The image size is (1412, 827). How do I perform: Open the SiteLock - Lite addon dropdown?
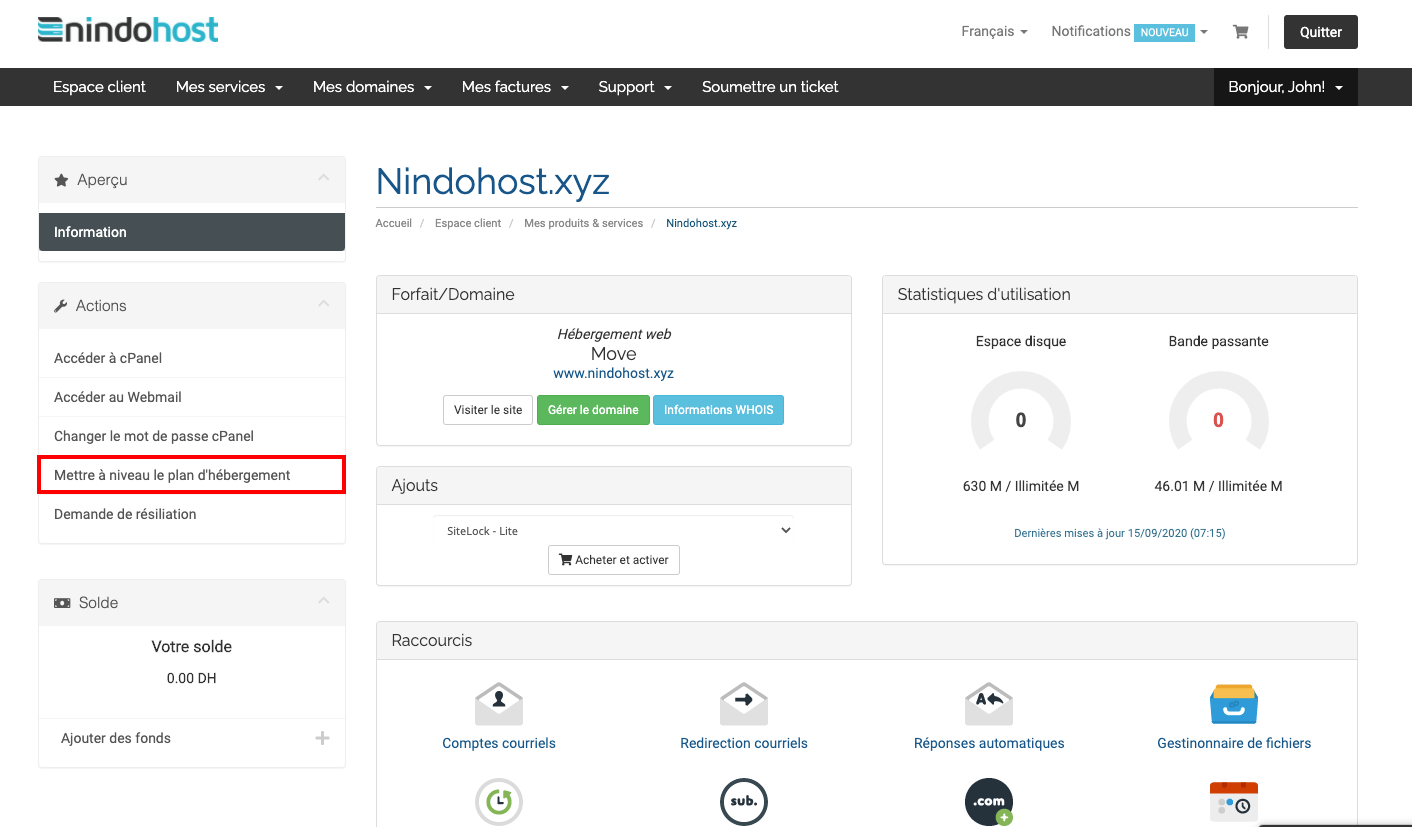click(614, 531)
